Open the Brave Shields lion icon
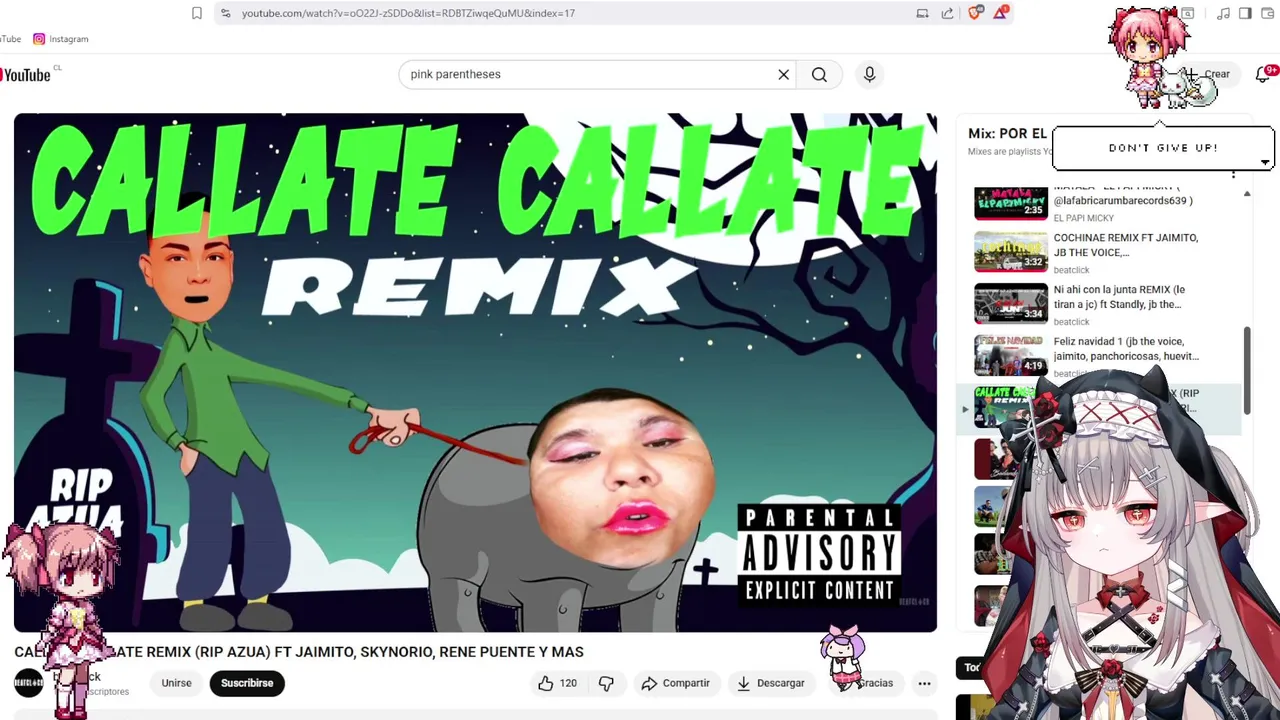This screenshot has height=720, width=1280. (975, 13)
